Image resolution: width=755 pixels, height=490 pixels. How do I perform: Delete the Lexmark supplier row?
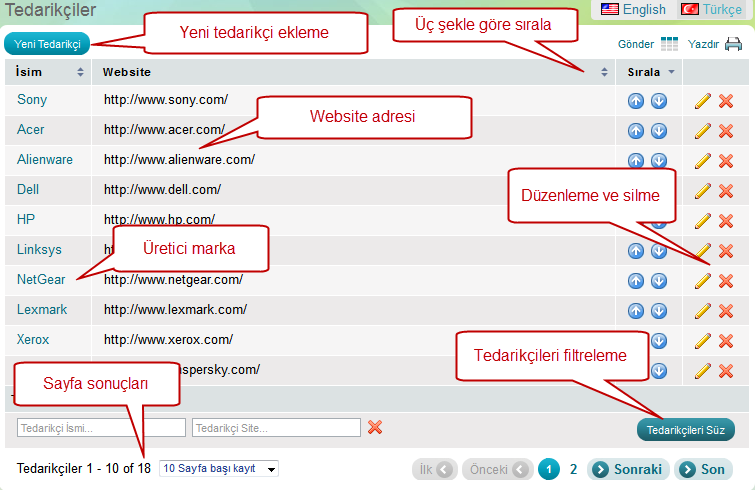[x=726, y=311]
